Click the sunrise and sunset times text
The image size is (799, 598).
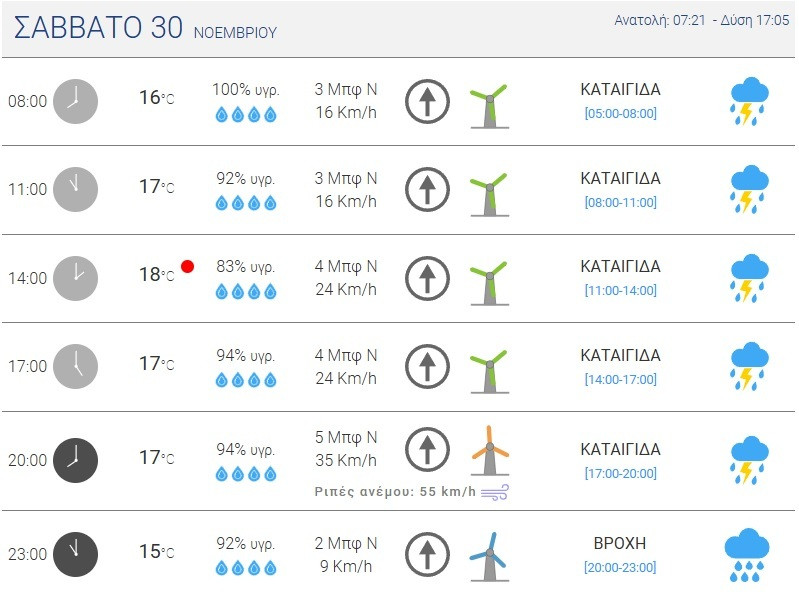(x=701, y=20)
